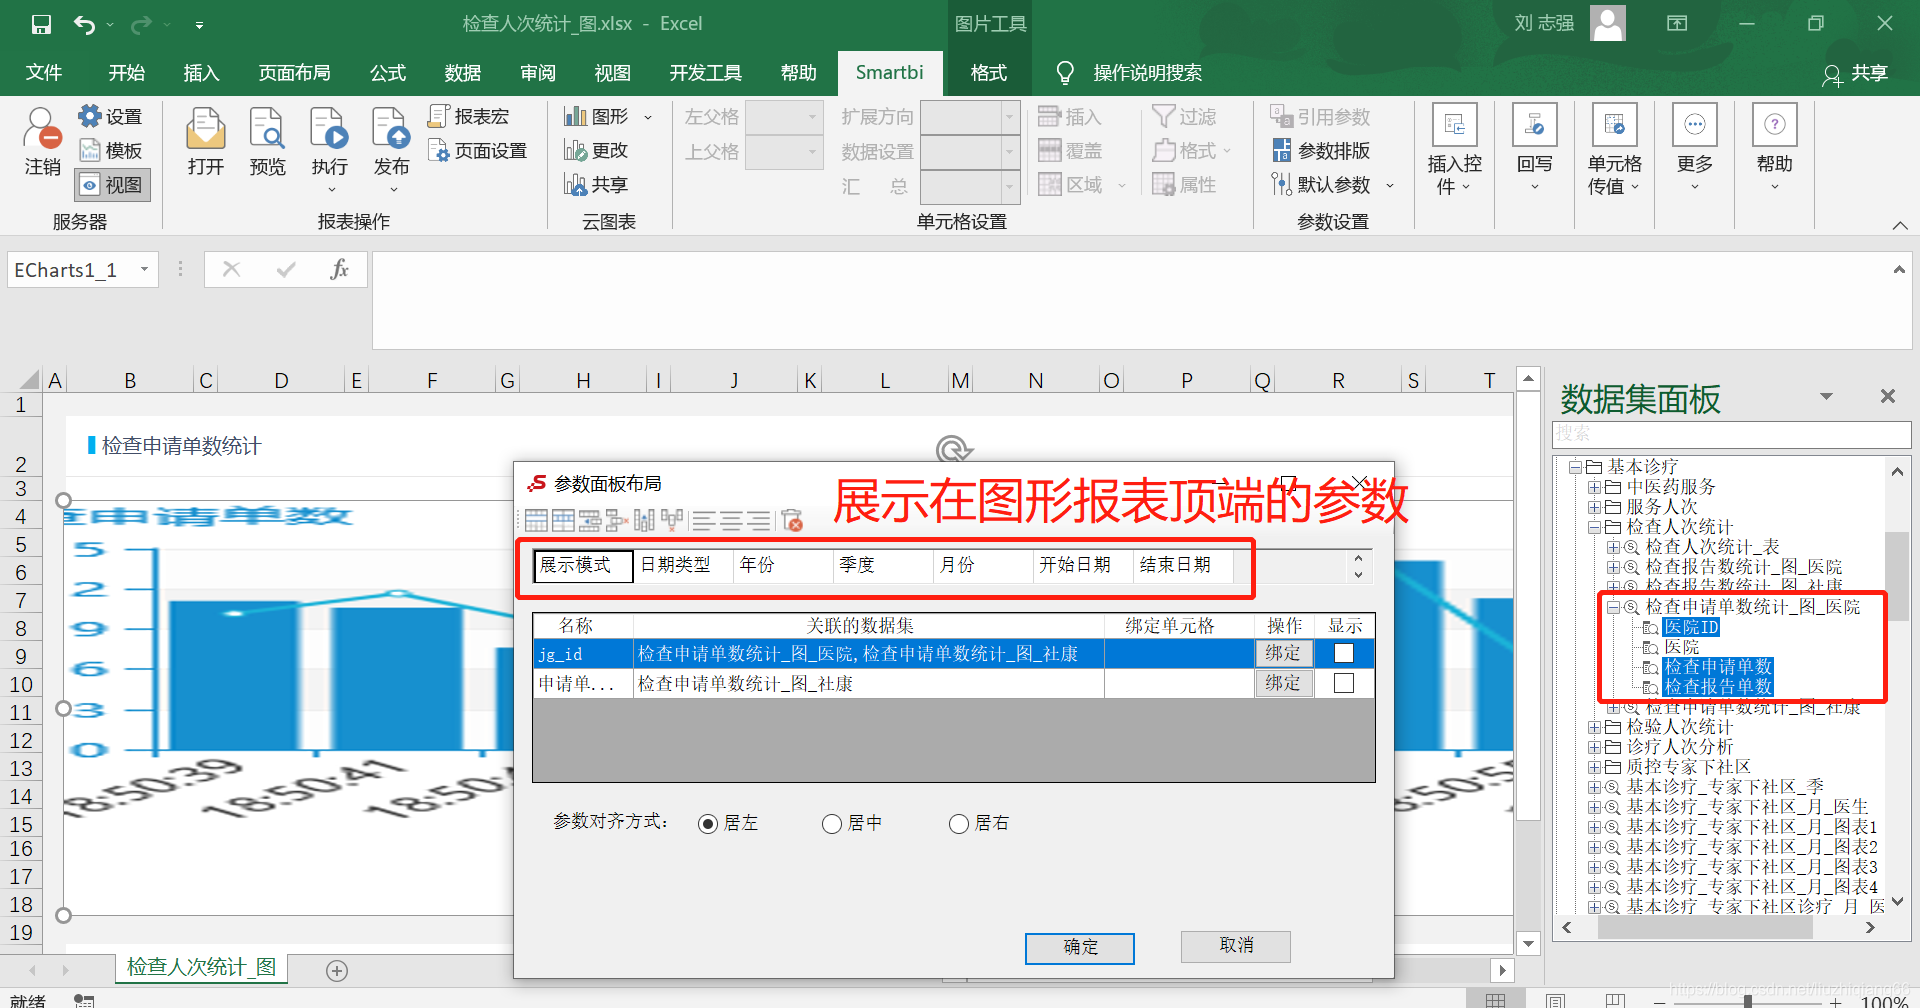Switch to the 数据 ribbon tab

pyautogui.click(x=463, y=73)
